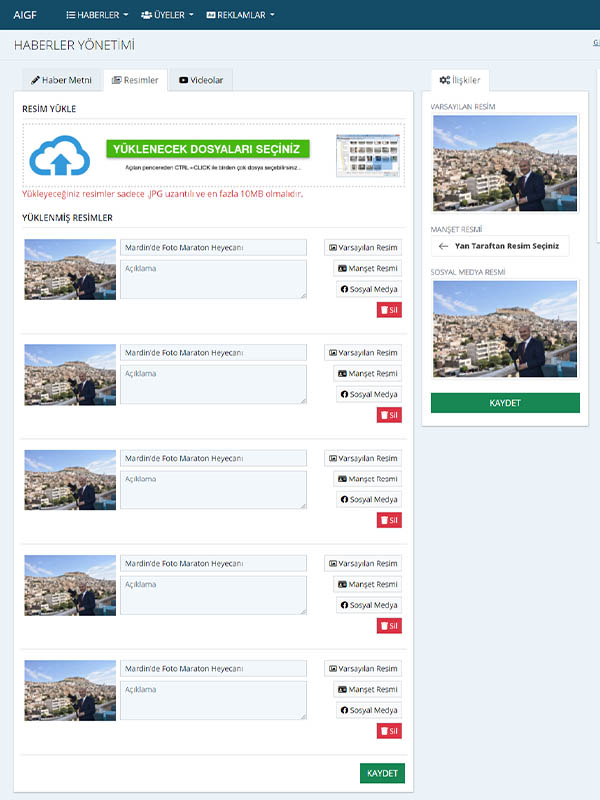Click KAYDET button in İlişkiler panel
The width and height of the screenshot is (600, 800).
505,403
